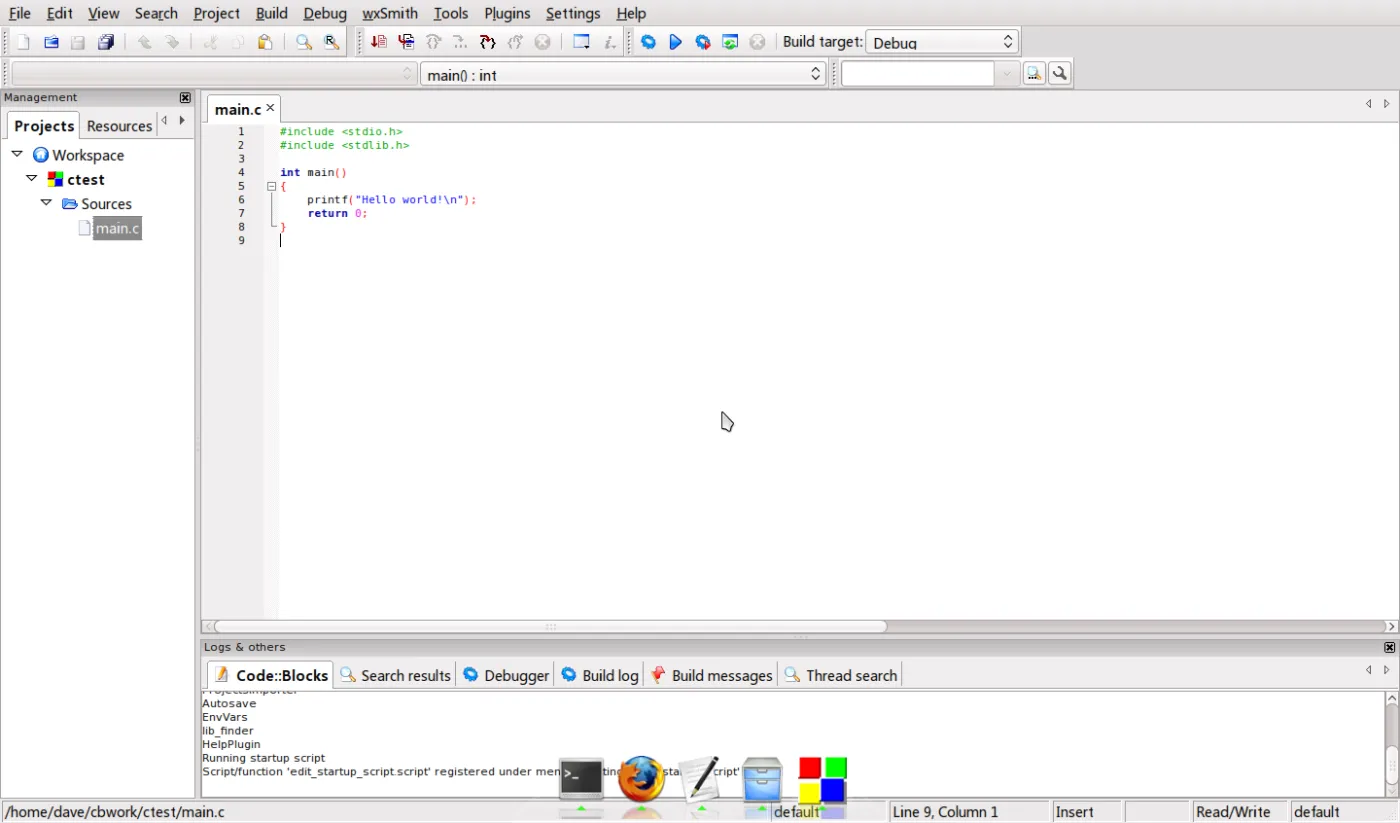
Task: Launch Firefox from the dock
Action: tap(641, 779)
